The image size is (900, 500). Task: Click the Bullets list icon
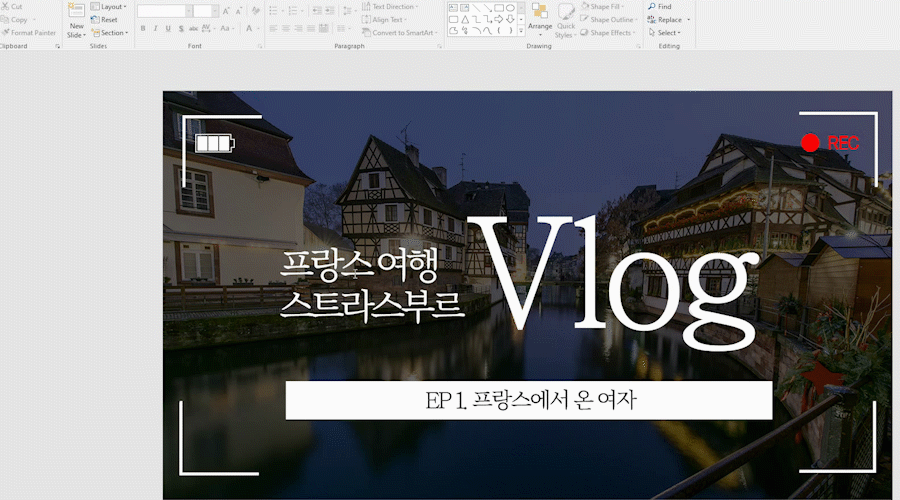[274, 11]
